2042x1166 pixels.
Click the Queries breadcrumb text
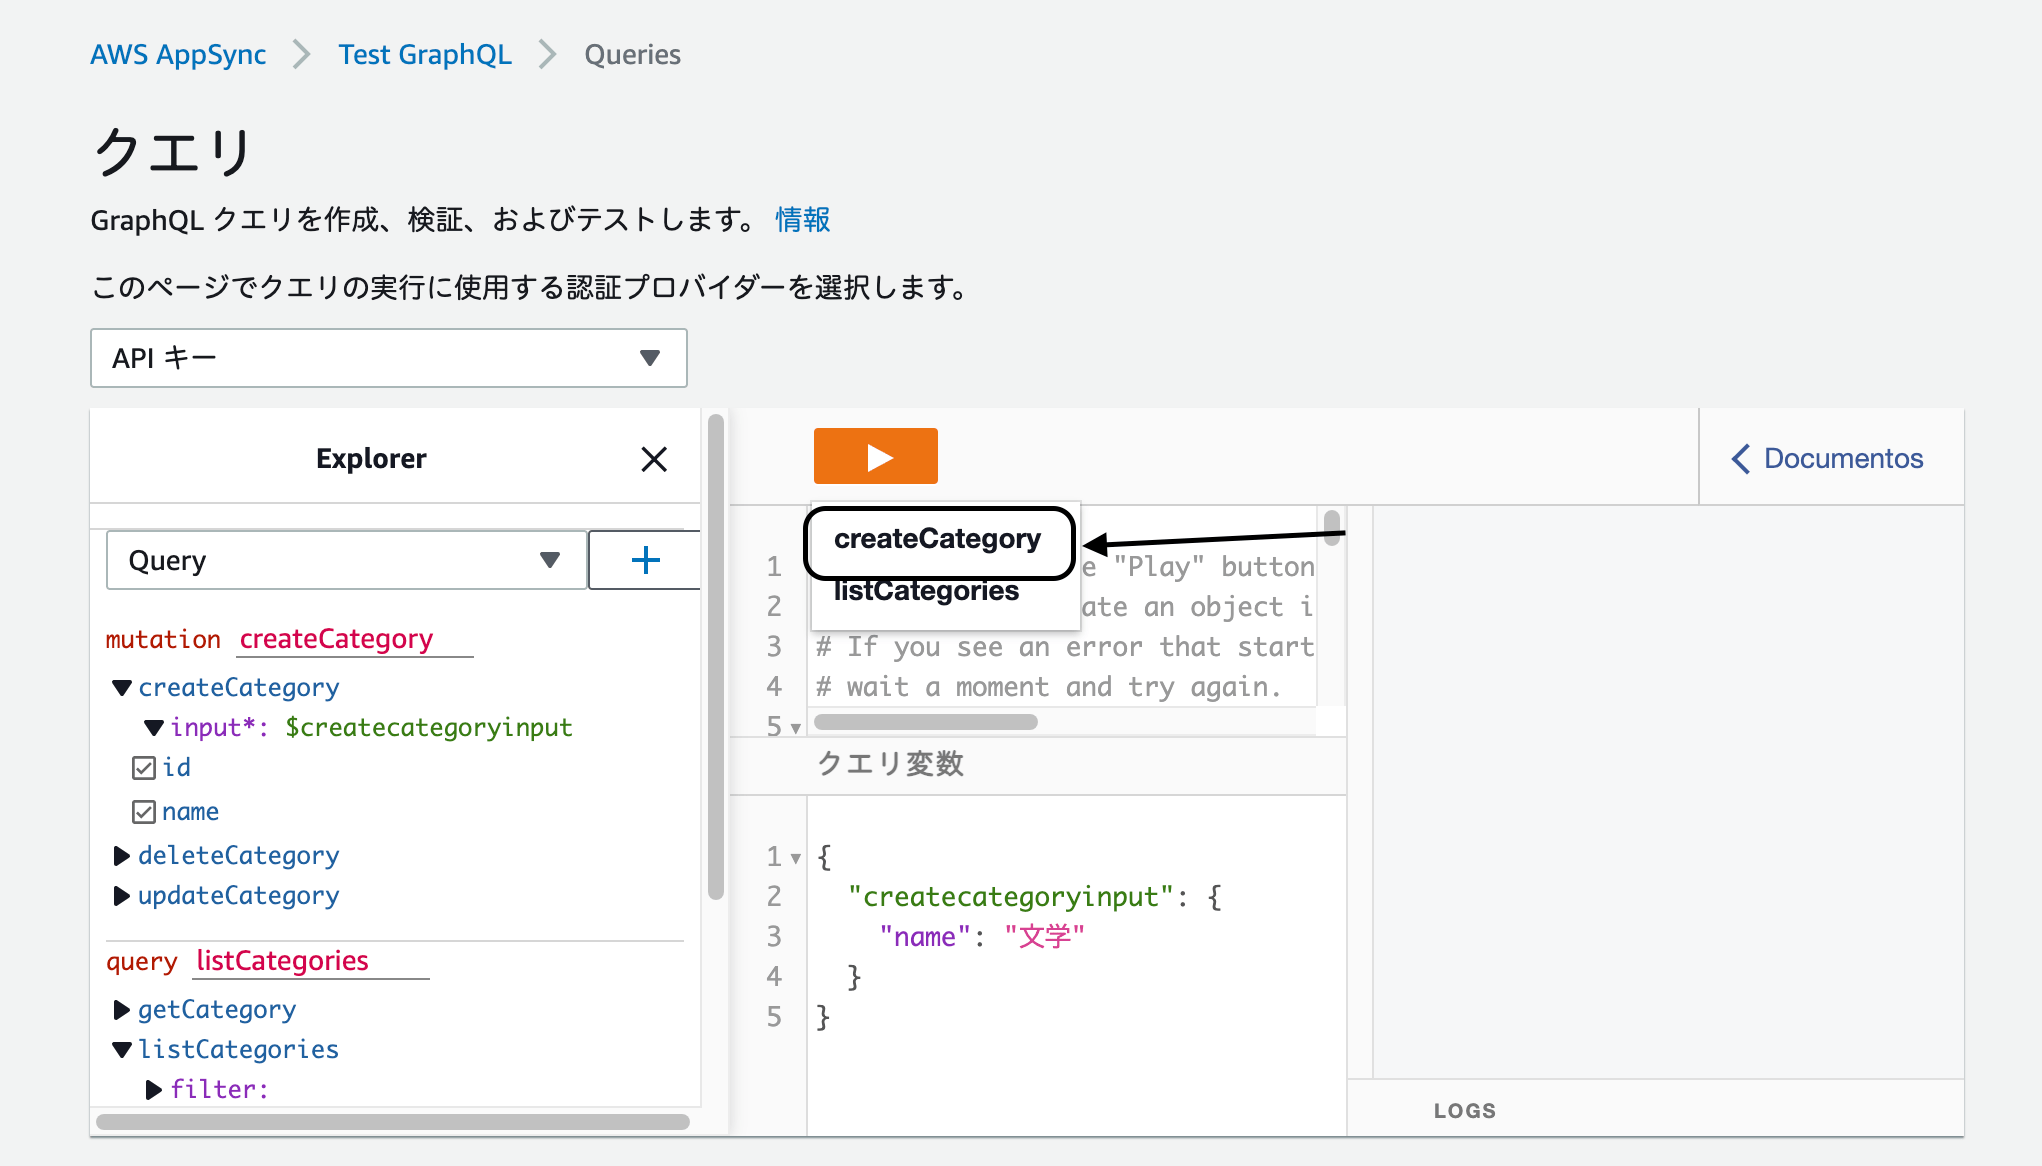pos(632,54)
